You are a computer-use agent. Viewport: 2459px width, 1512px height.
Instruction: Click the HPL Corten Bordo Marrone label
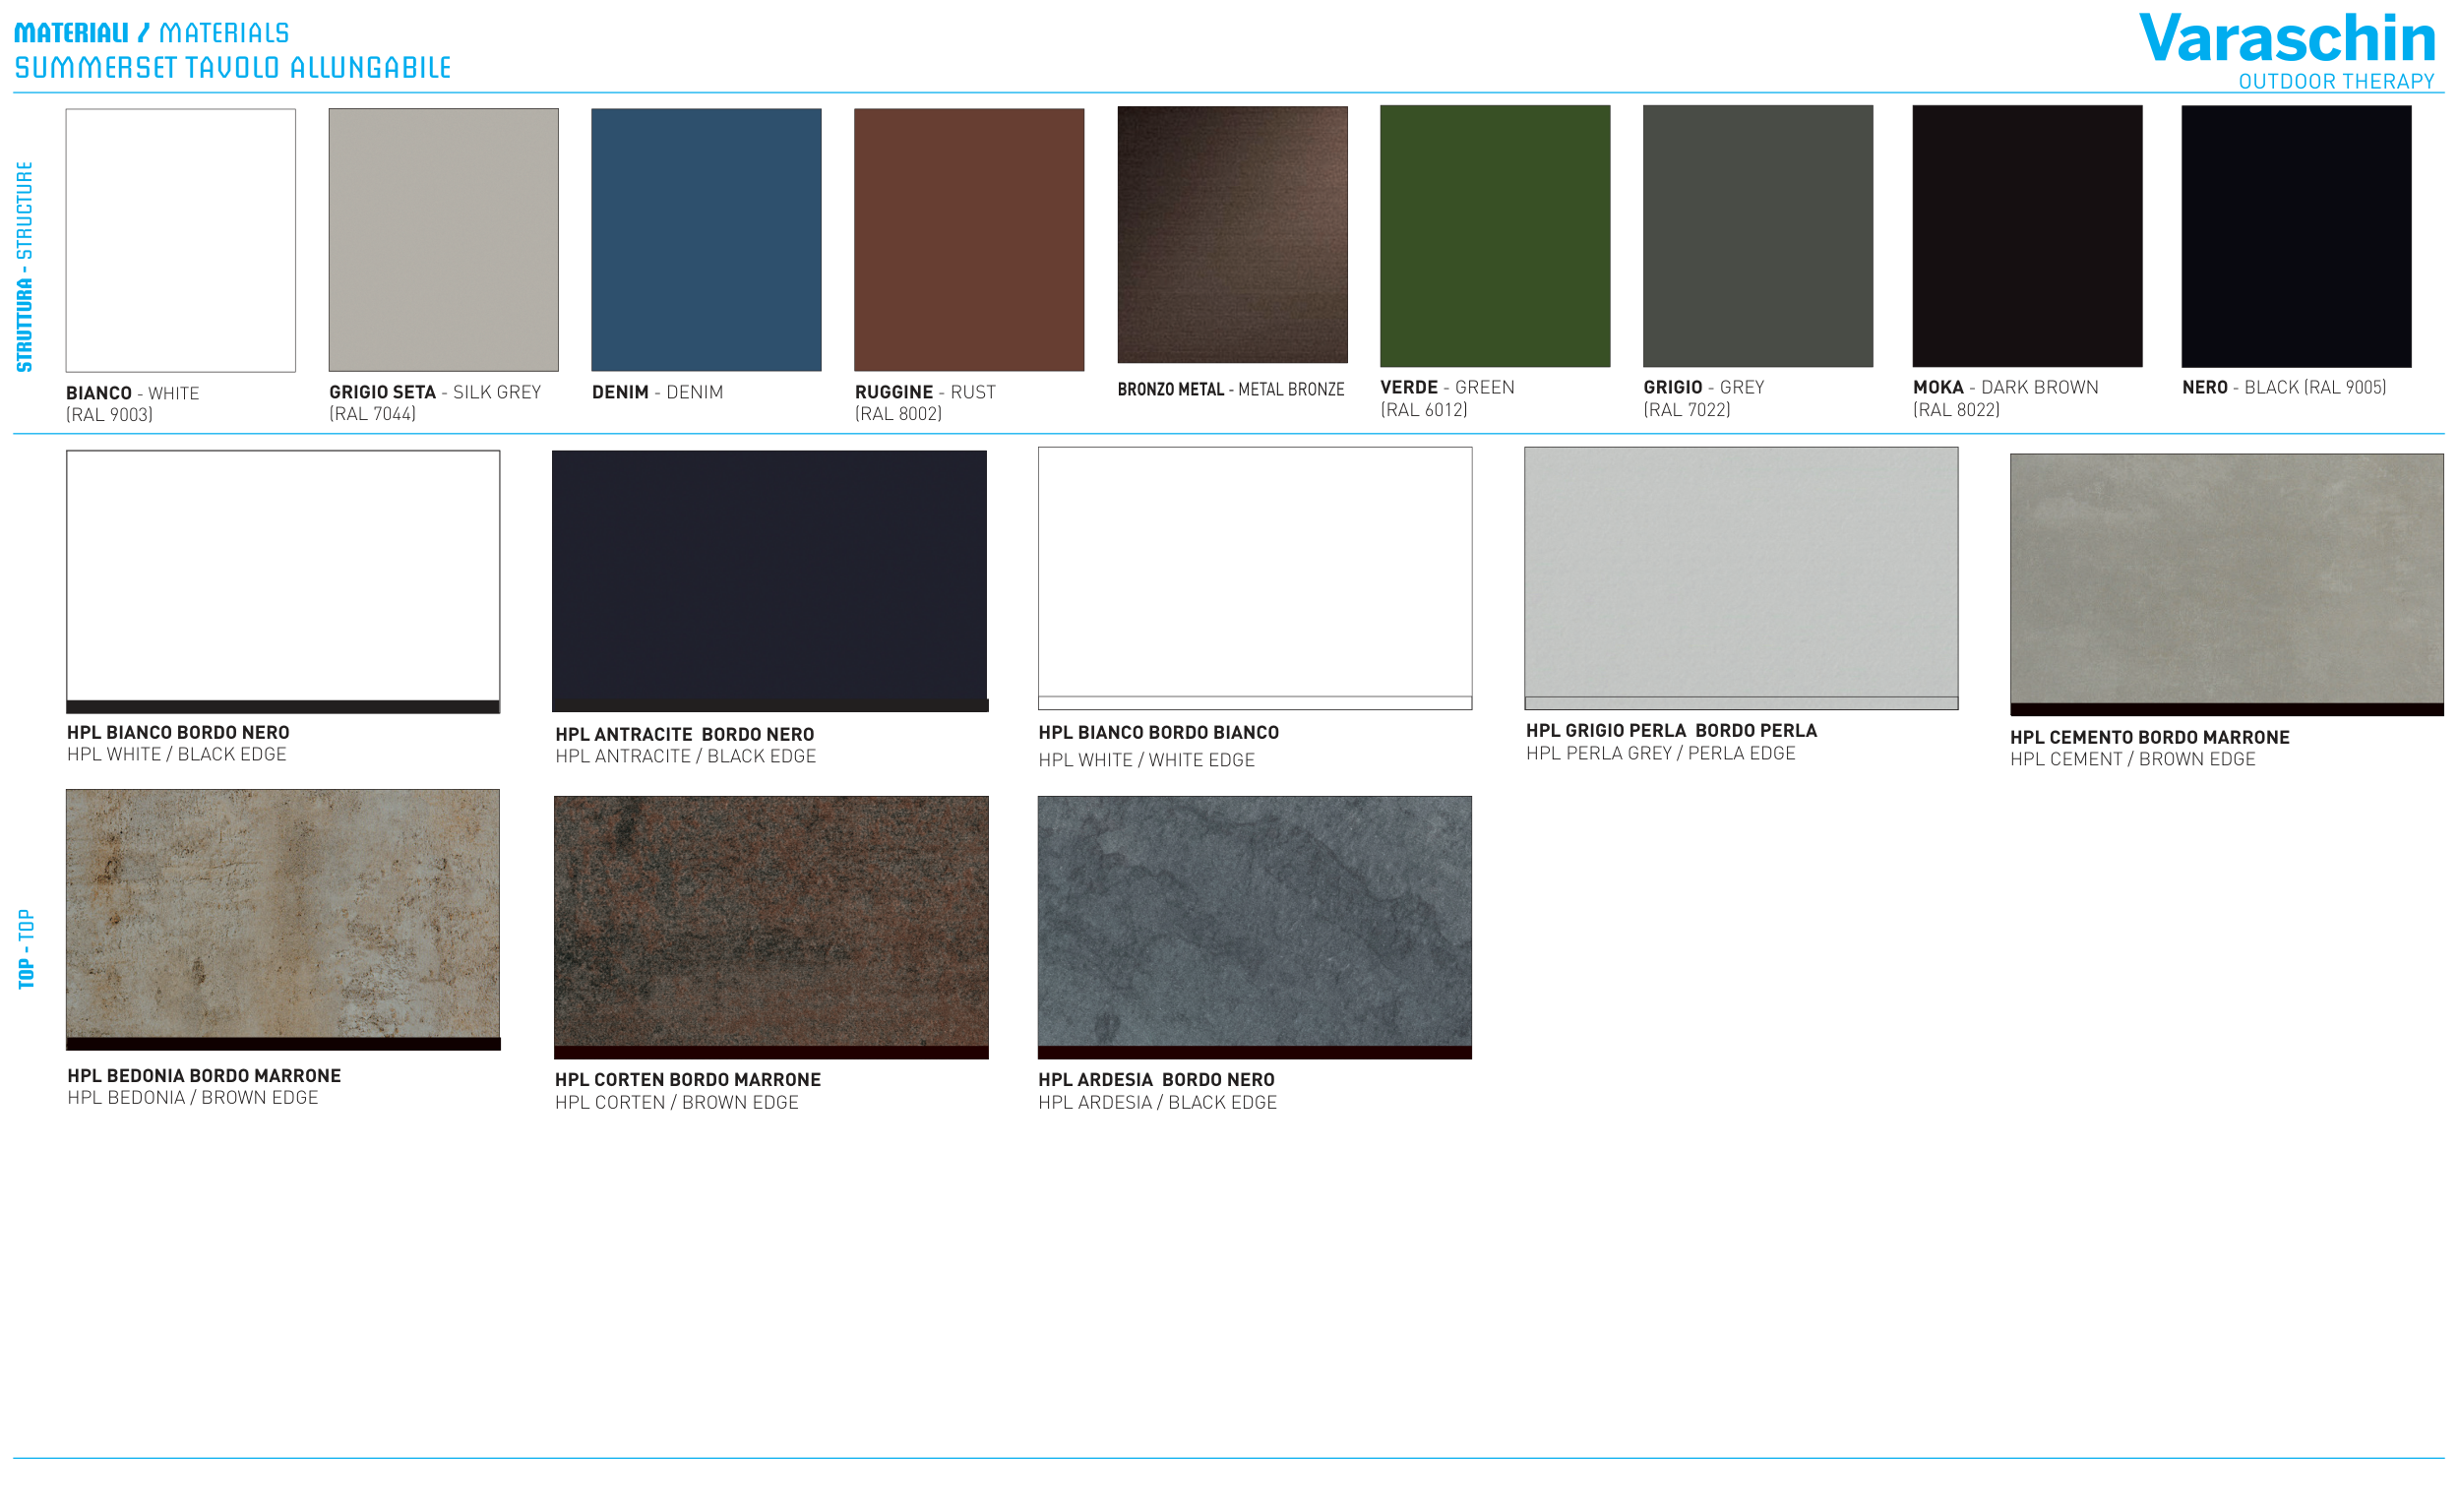pos(689,1080)
